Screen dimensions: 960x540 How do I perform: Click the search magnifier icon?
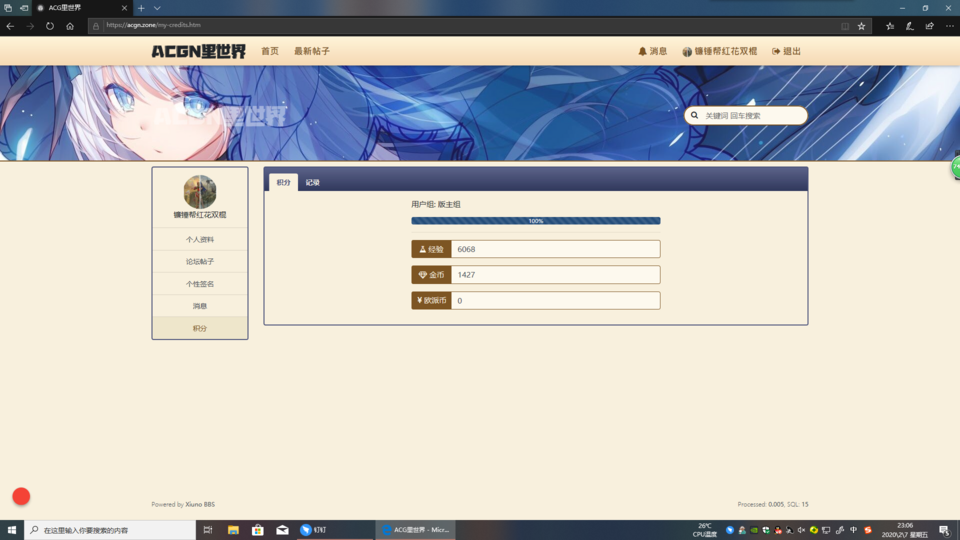pyautogui.click(x=694, y=115)
